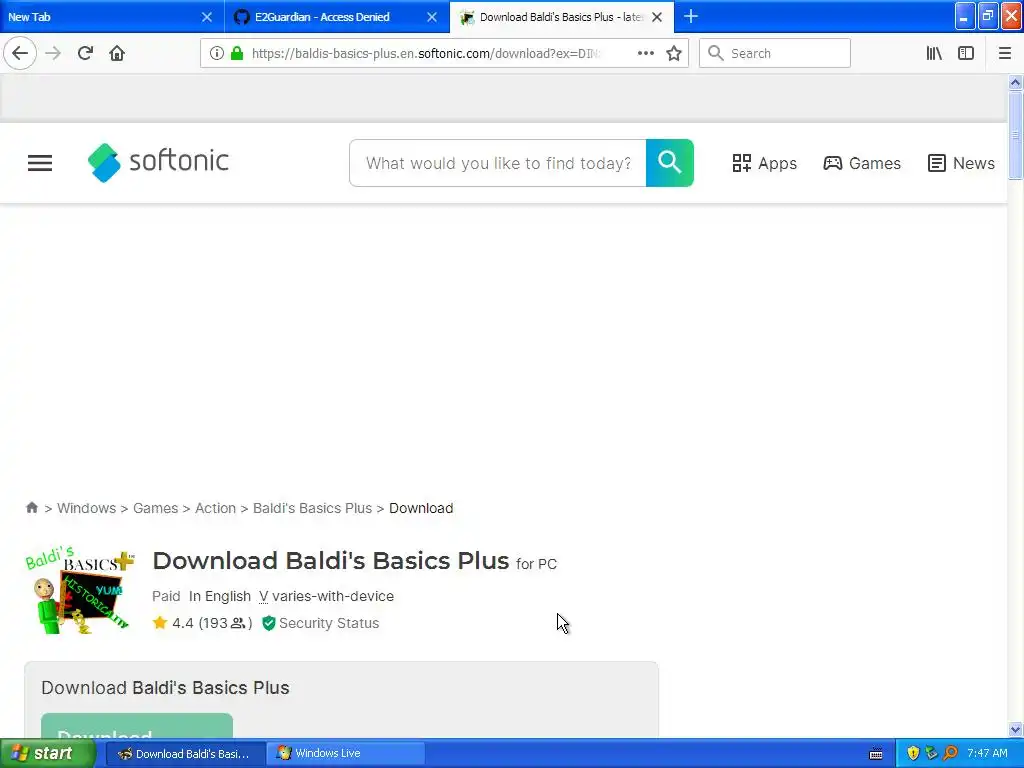Image resolution: width=1024 pixels, height=768 pixels.
Task: Open the Firefox hamburger menu
Action: tap(1004, 53)
